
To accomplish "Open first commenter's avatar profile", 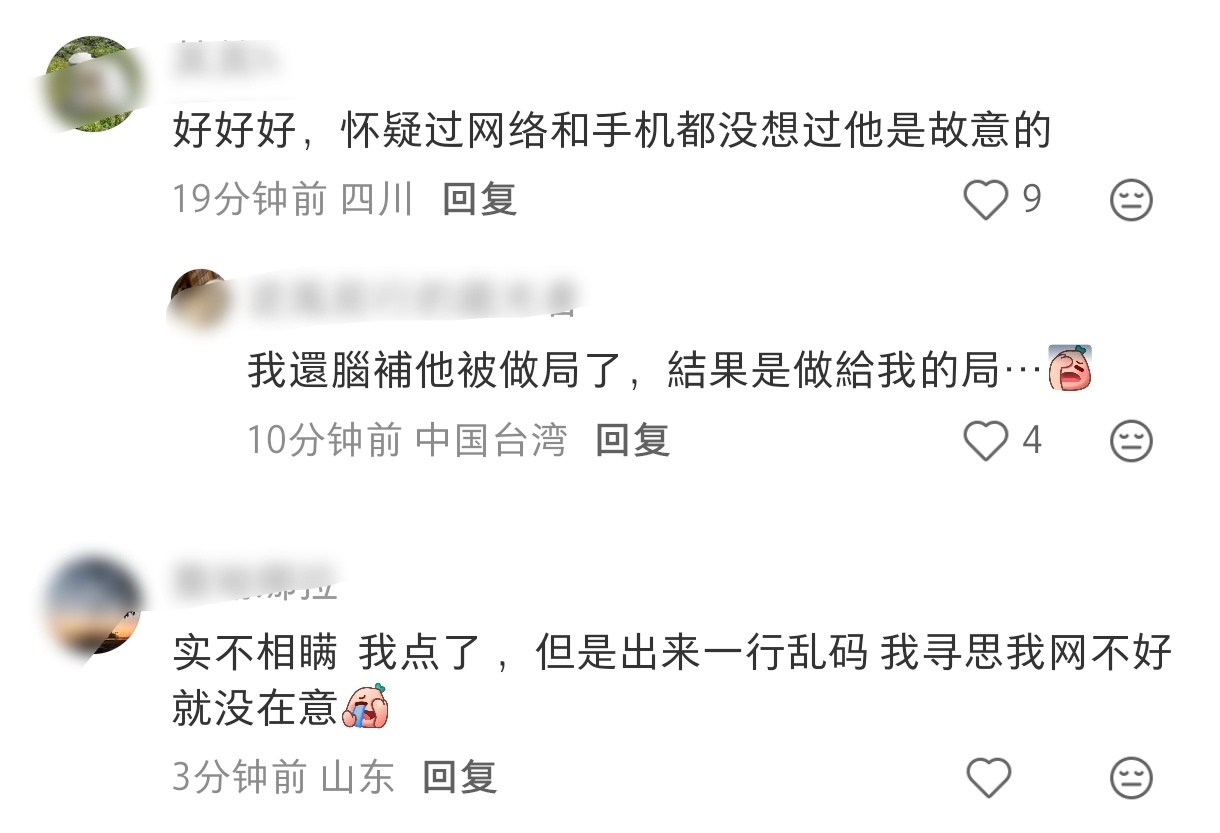I will pyautogui.click(x=92, y=84).
